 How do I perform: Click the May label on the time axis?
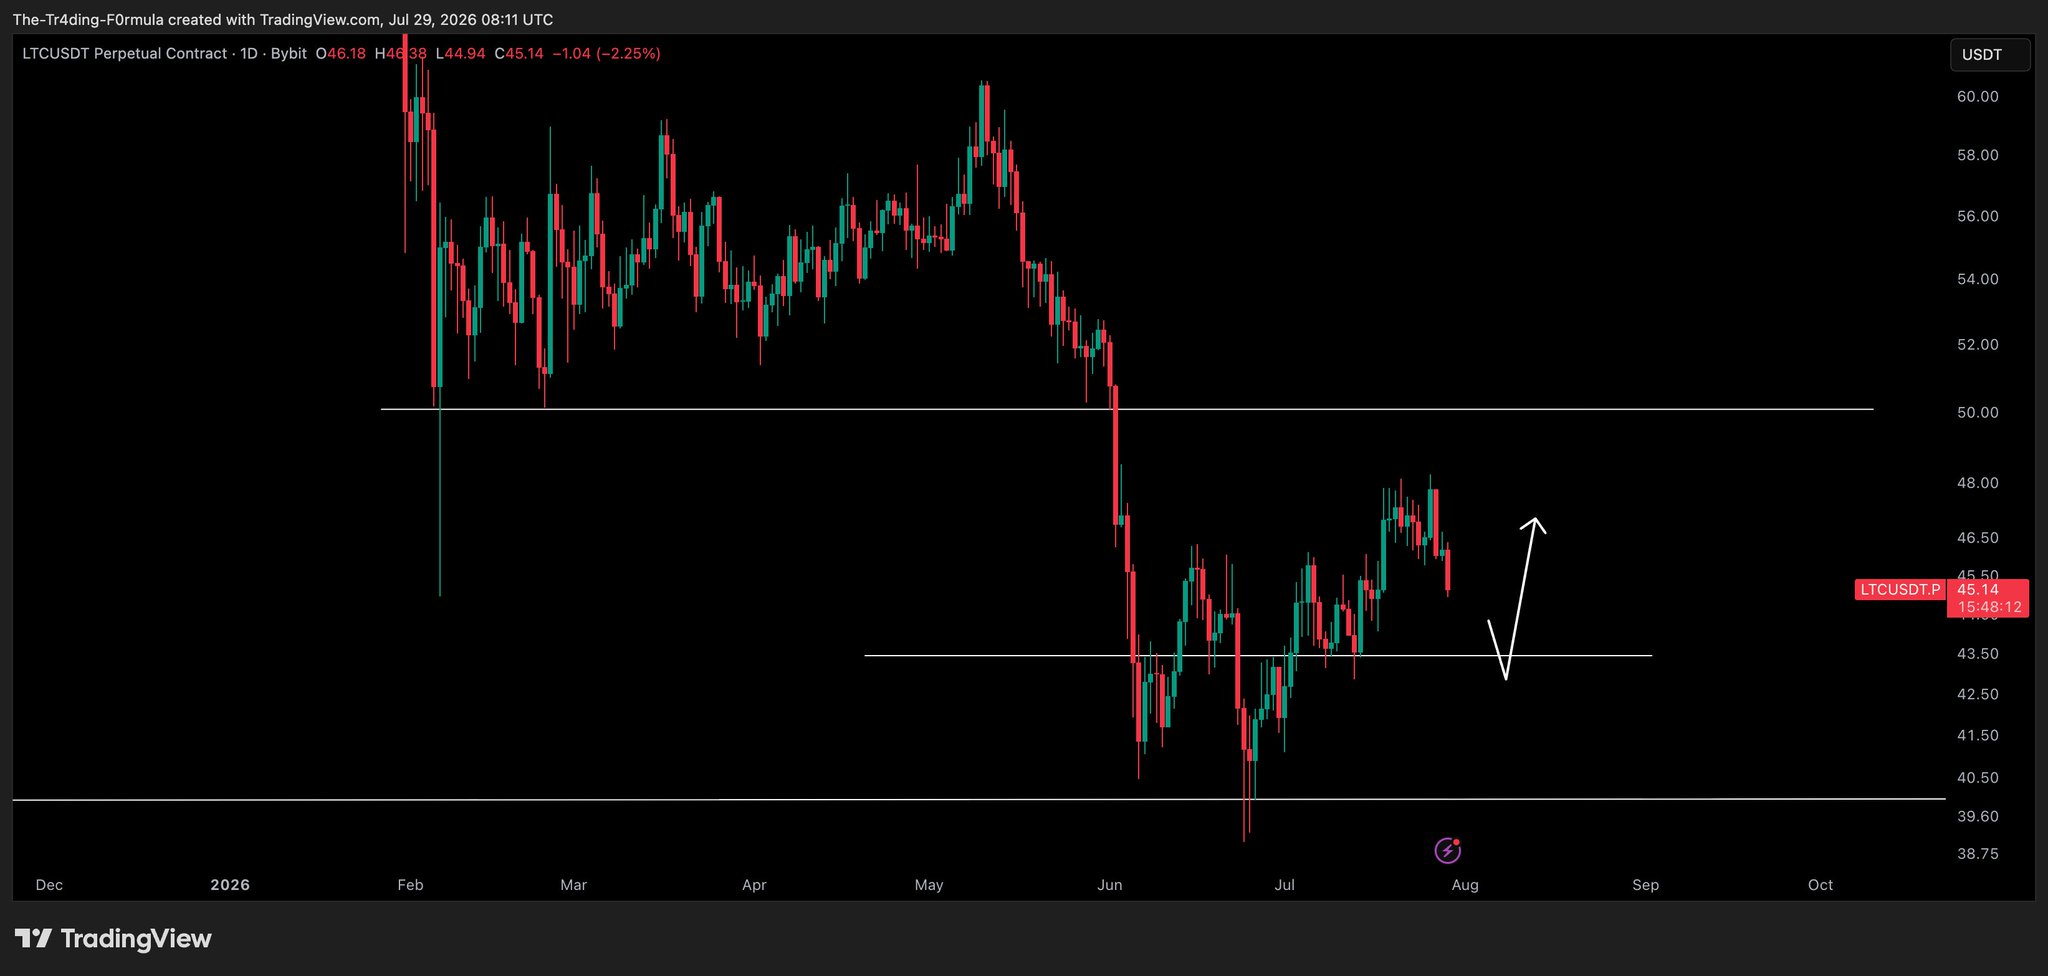tap(929, 885)
